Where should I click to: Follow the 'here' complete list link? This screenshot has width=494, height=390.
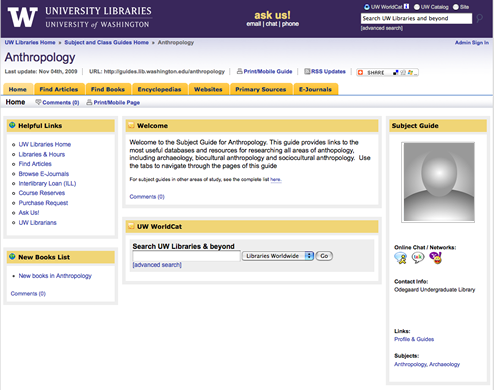point(276,179)
